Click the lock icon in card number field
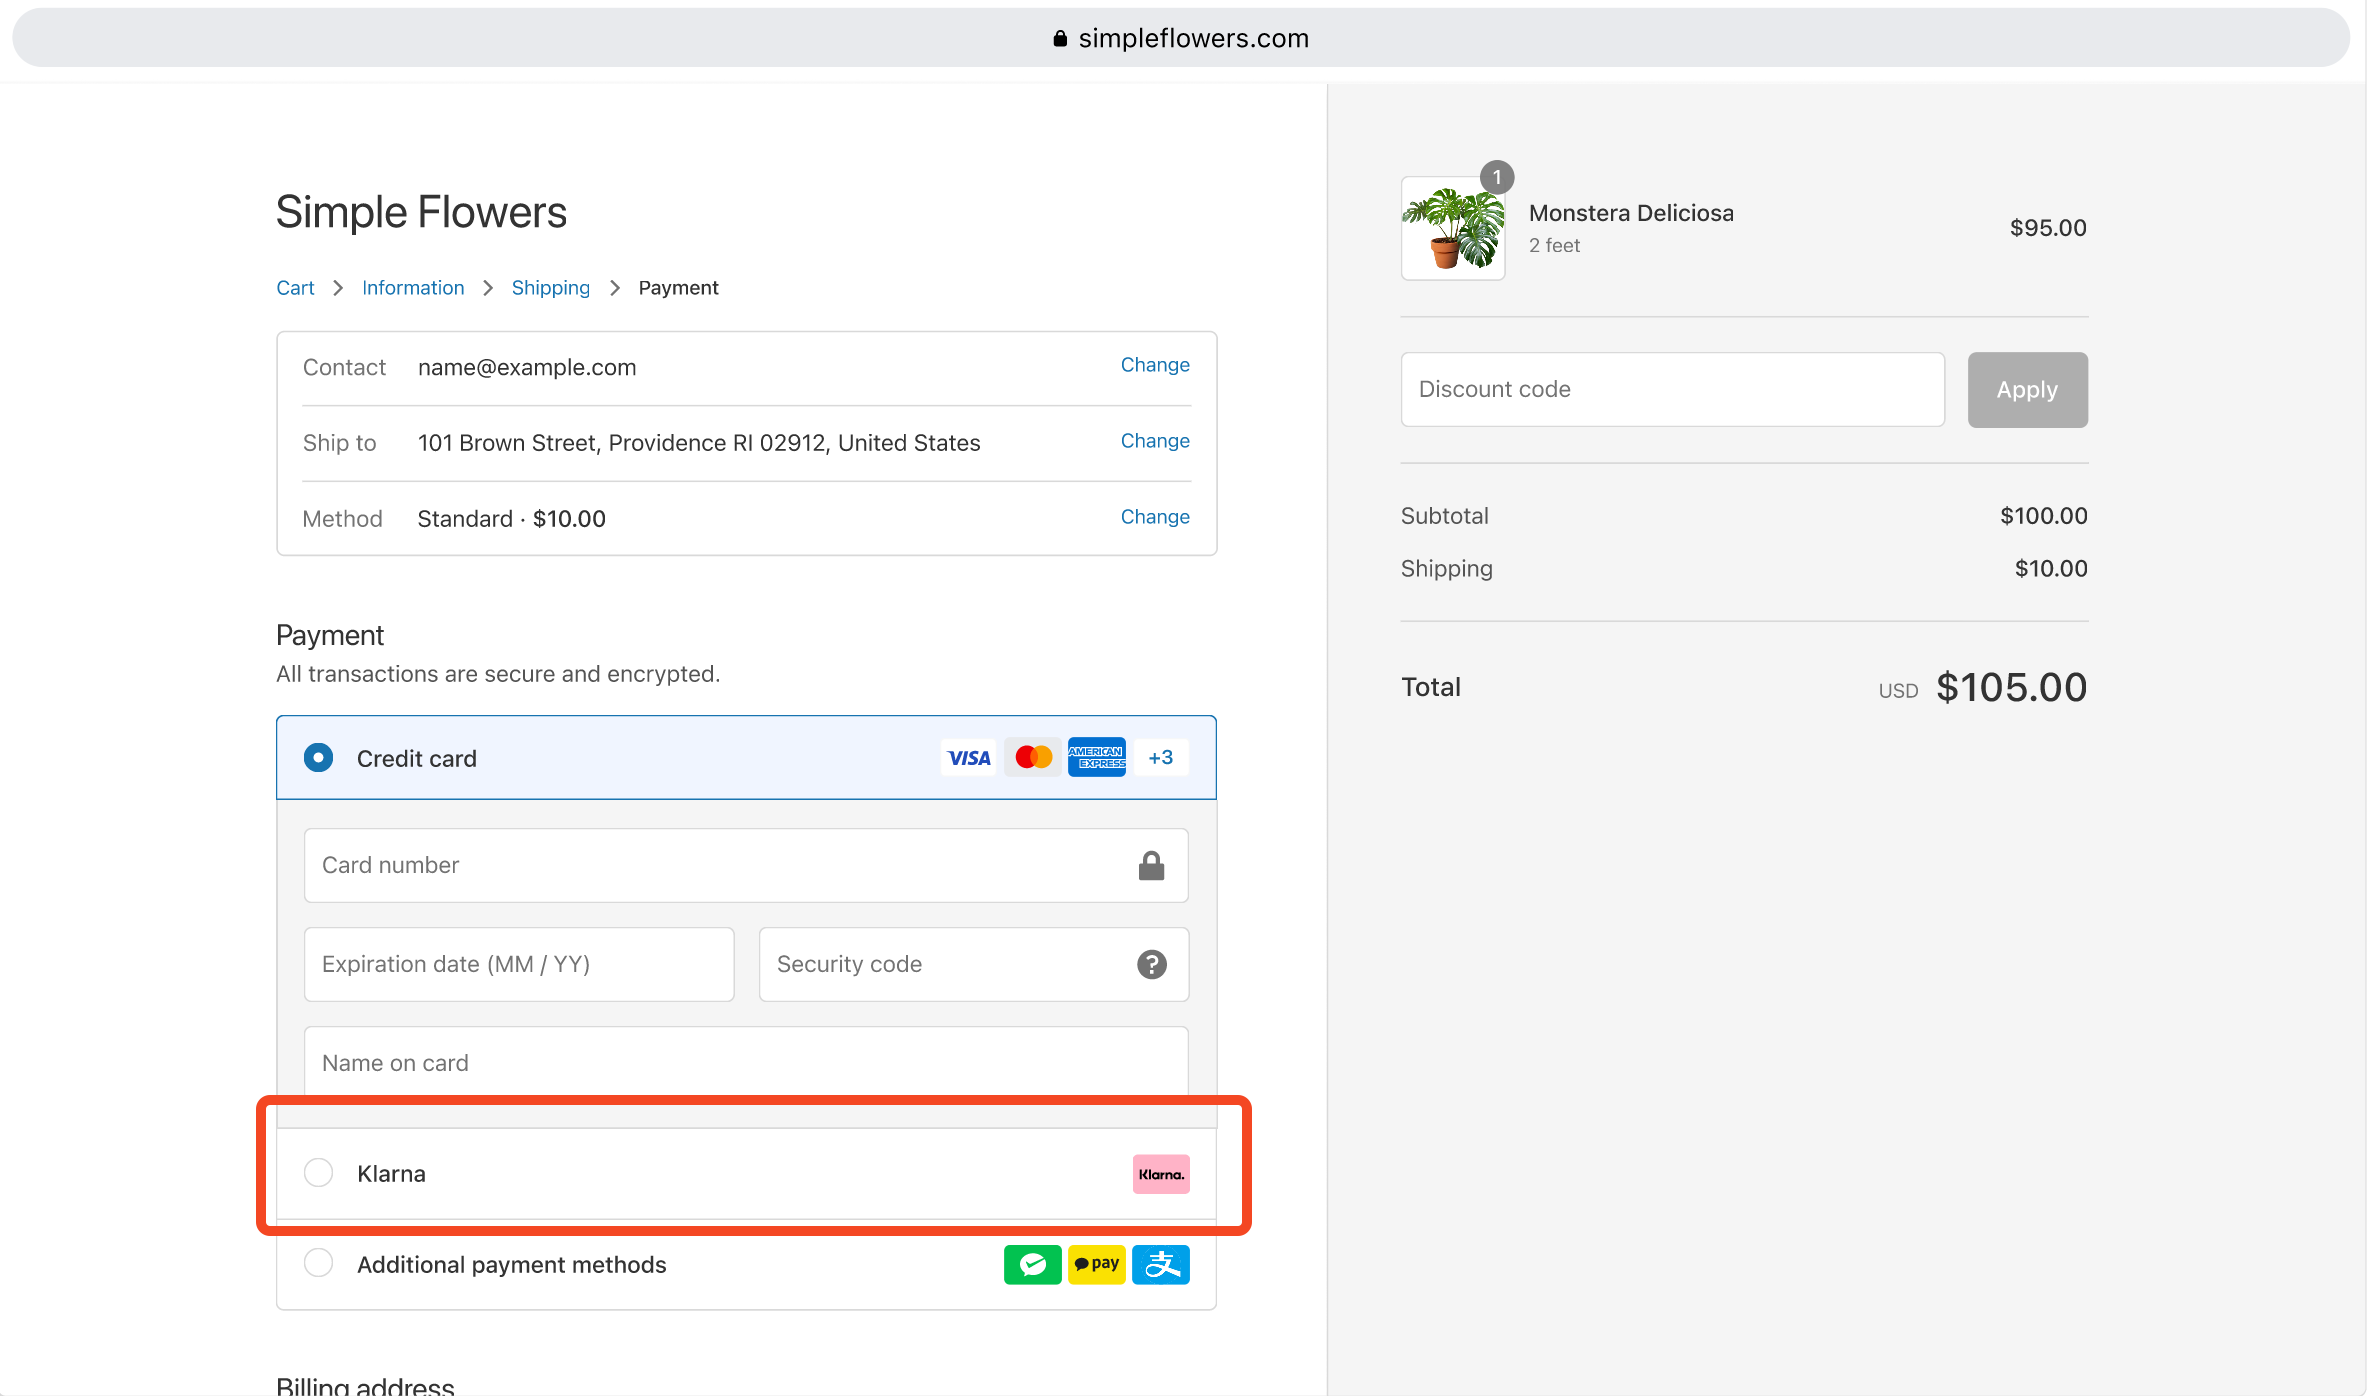The height and width of the screenshot is (1396, 2368). click(x=1152, y=865)
